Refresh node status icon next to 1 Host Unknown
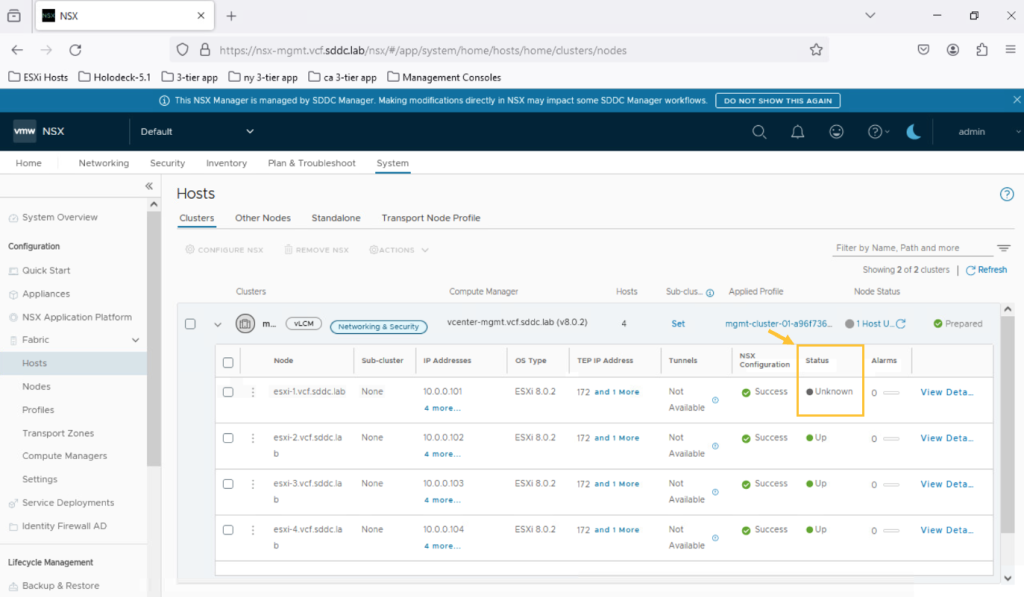The width and height of the screenshot is (1024, 597). pos(901,323)
